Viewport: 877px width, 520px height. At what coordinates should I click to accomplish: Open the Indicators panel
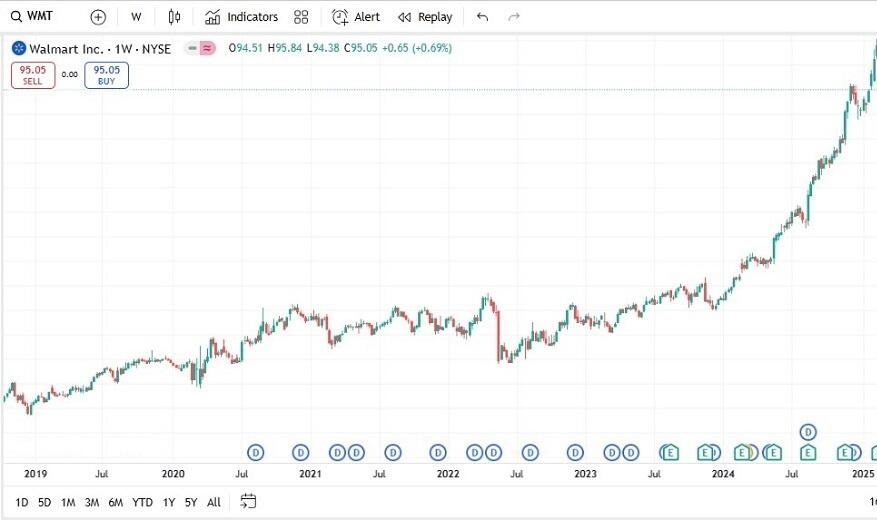(241, 17)
